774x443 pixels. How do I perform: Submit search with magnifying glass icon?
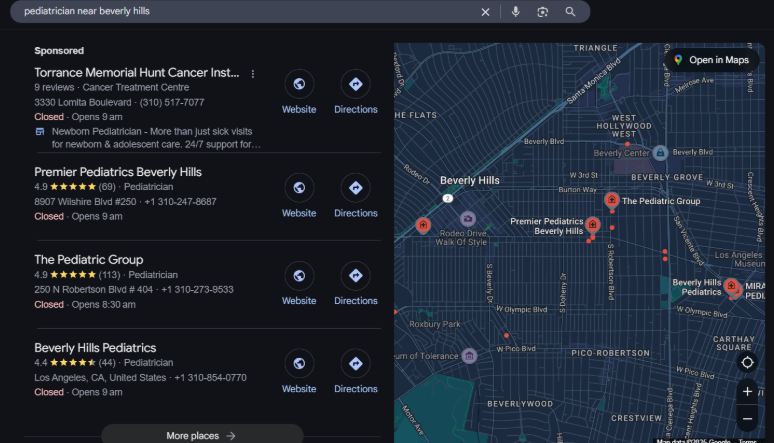[x=570, y=11]
